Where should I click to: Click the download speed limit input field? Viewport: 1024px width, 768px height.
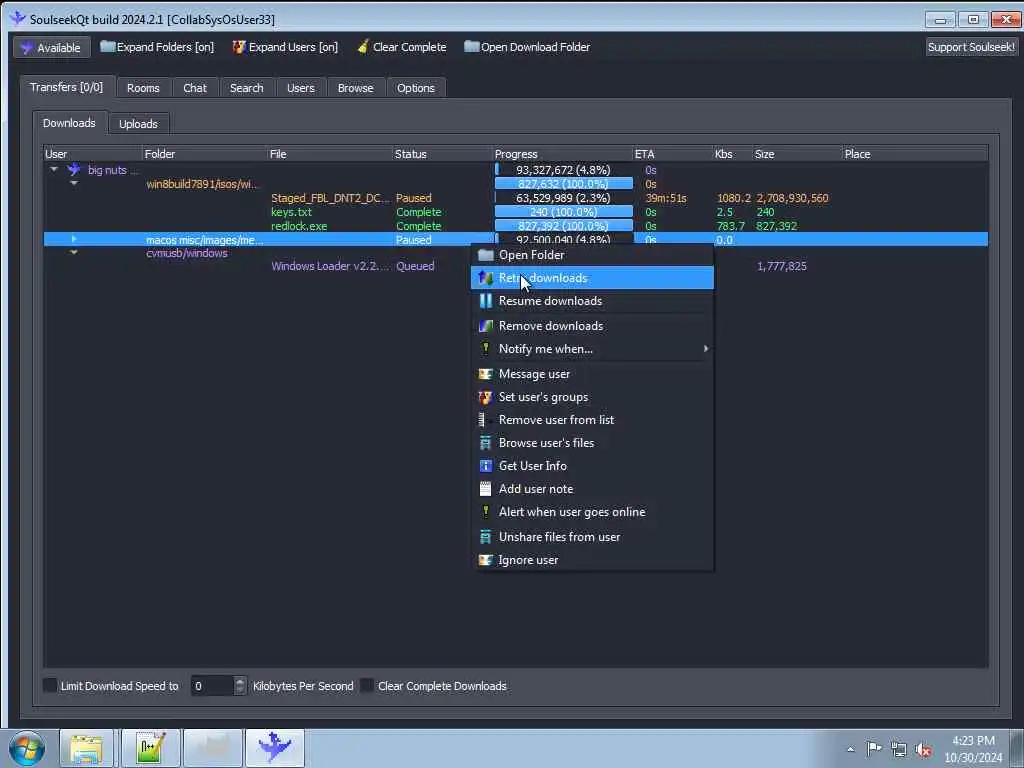[x=212, y=686]
